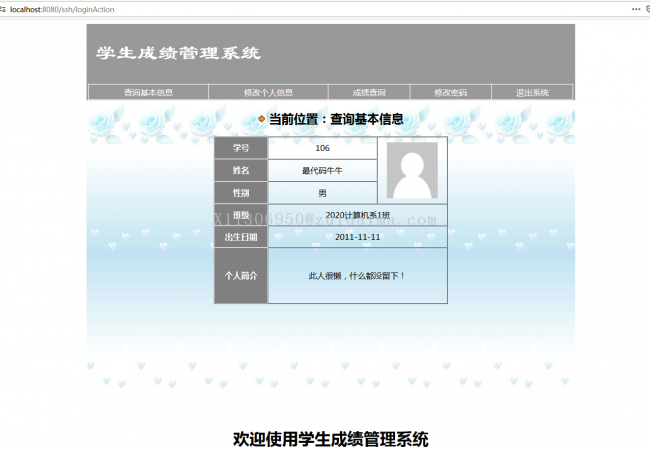Viewport: 650px width, 451px height.
Task: Click the student avatar placeholder photo
Action: (412, 170)
